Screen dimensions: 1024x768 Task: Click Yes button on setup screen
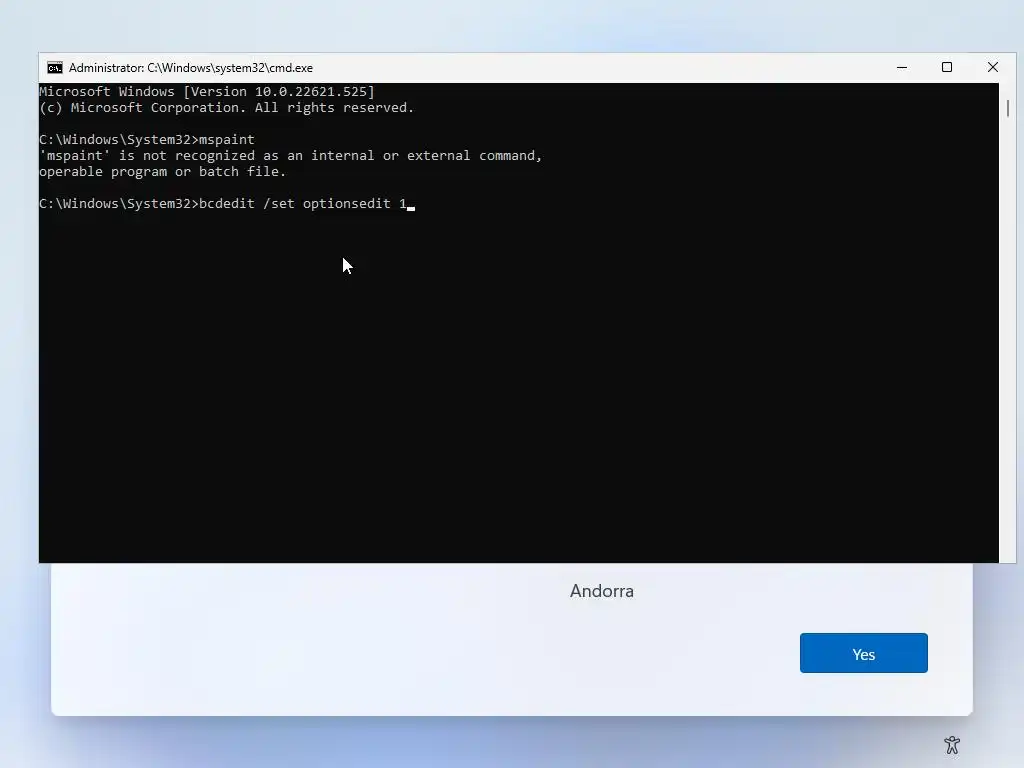[863, 653]
